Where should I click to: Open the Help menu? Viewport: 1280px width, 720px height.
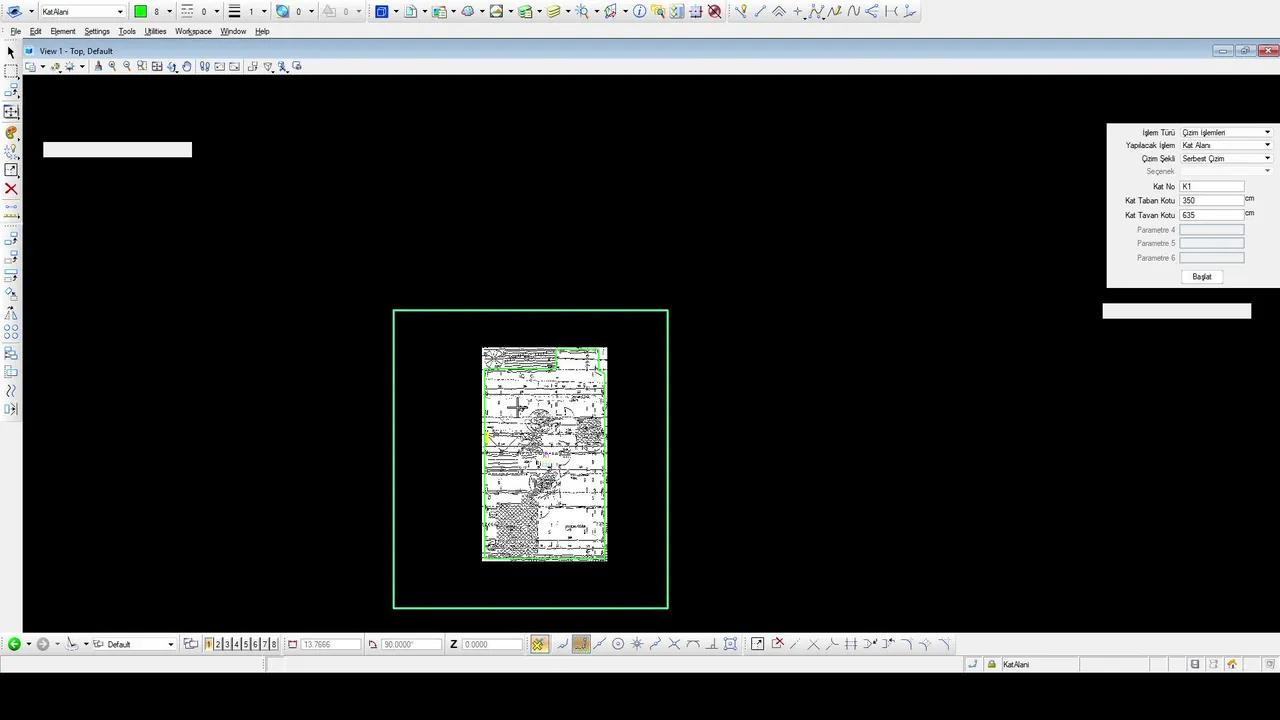click(262, 32)
